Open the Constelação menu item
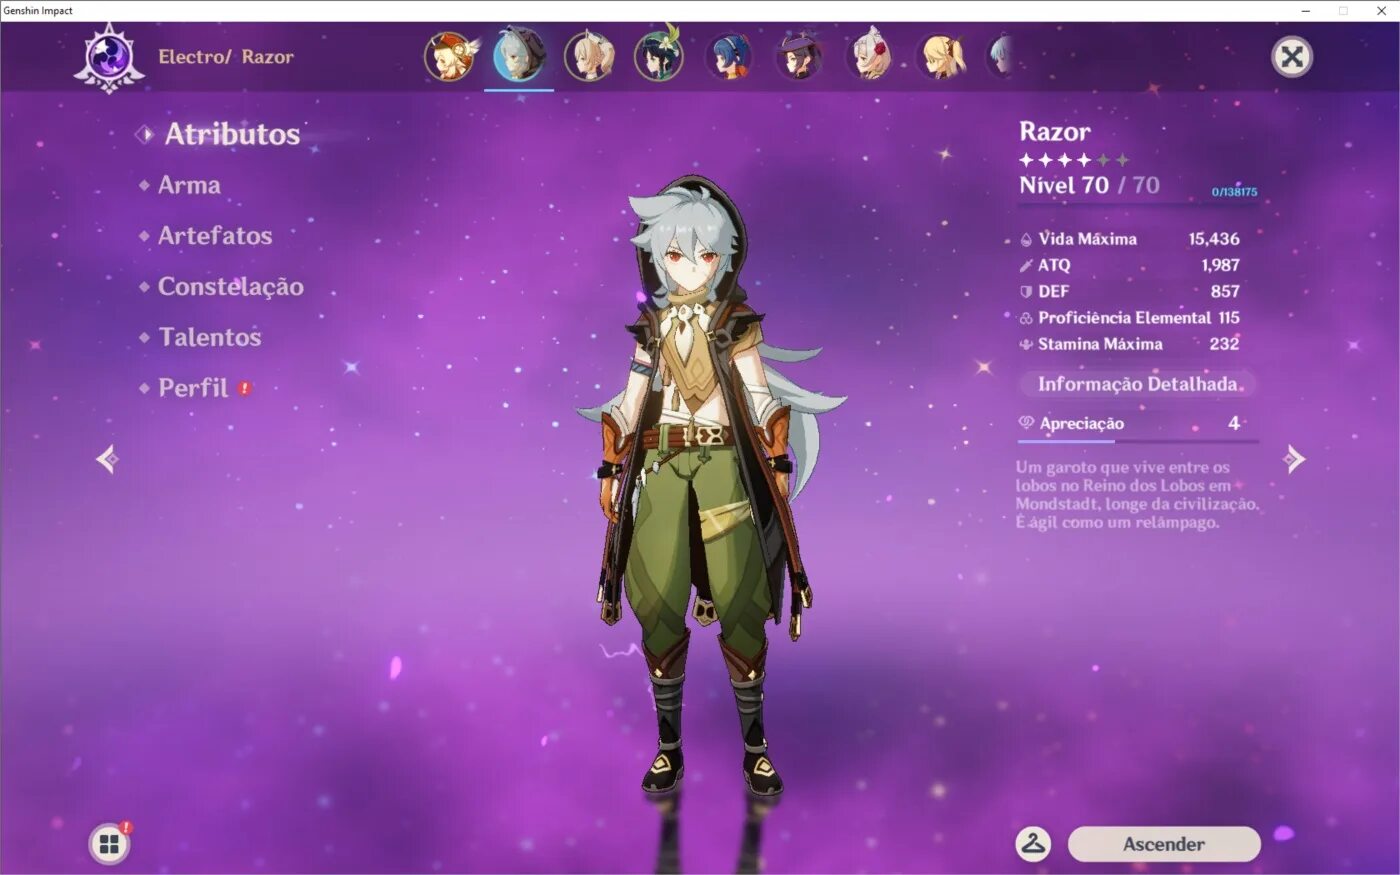The image size is (1400, 875). pyautogui.click(x=230, y=287)
